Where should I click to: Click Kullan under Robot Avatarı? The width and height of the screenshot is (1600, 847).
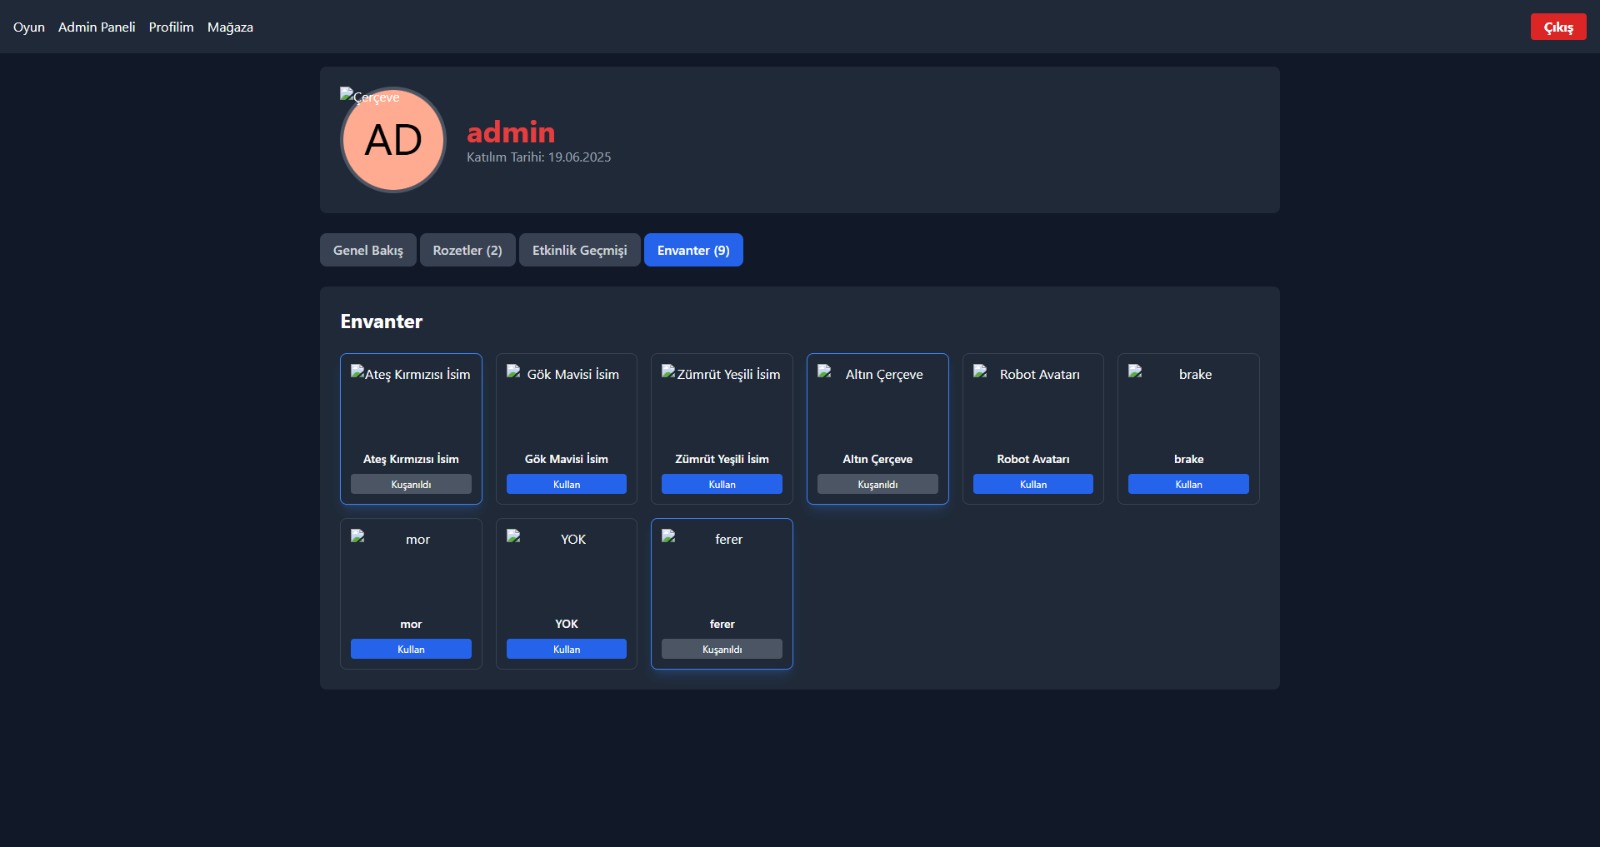point(1033,484)
